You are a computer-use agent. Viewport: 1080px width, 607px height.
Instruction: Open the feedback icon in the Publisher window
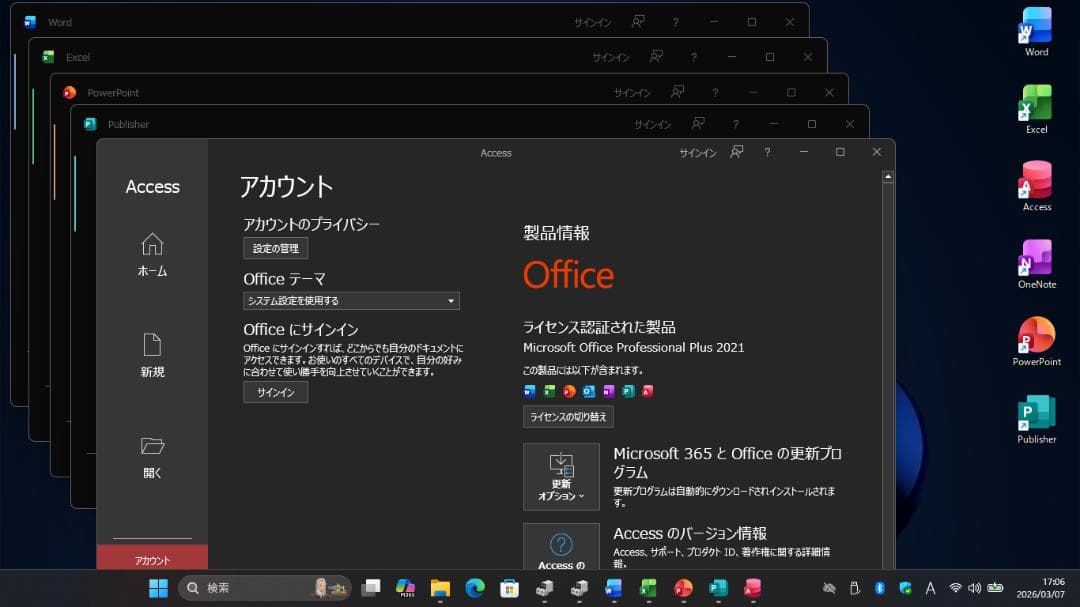point(698,123)
